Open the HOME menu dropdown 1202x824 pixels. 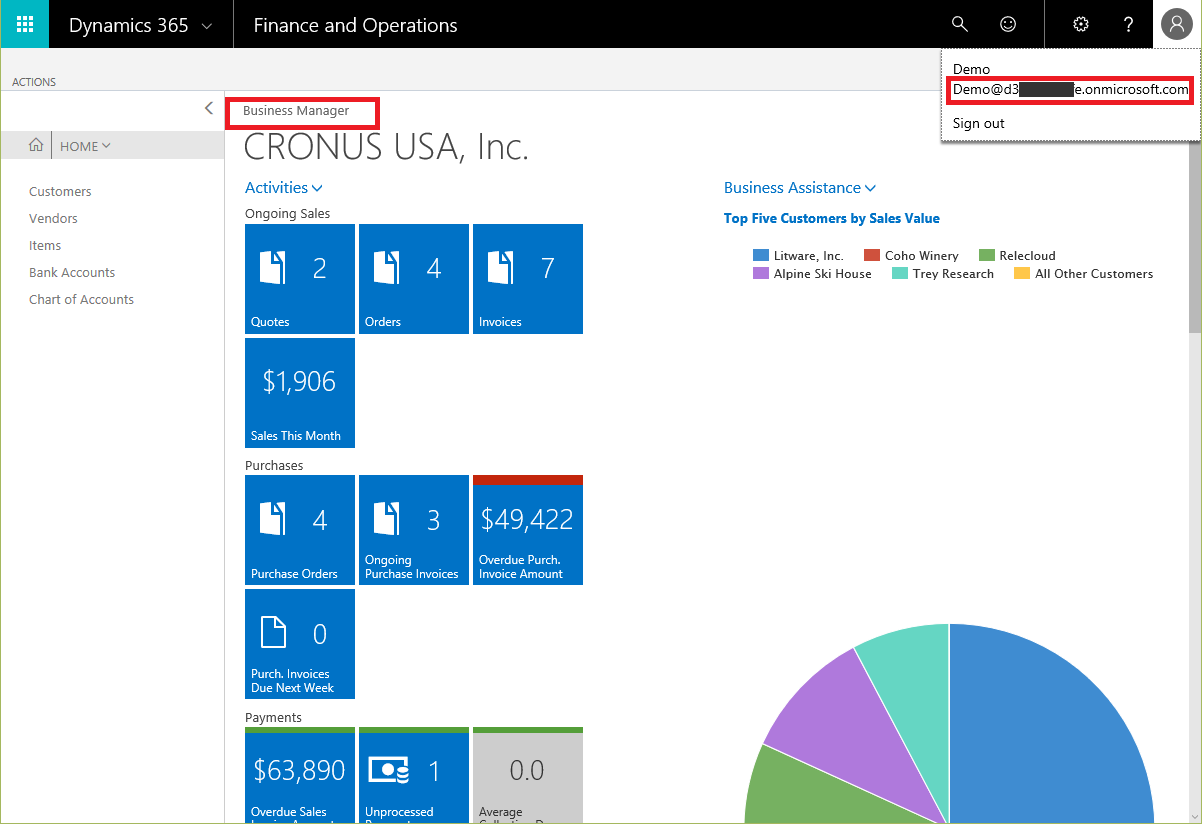[x=86, y=146]
